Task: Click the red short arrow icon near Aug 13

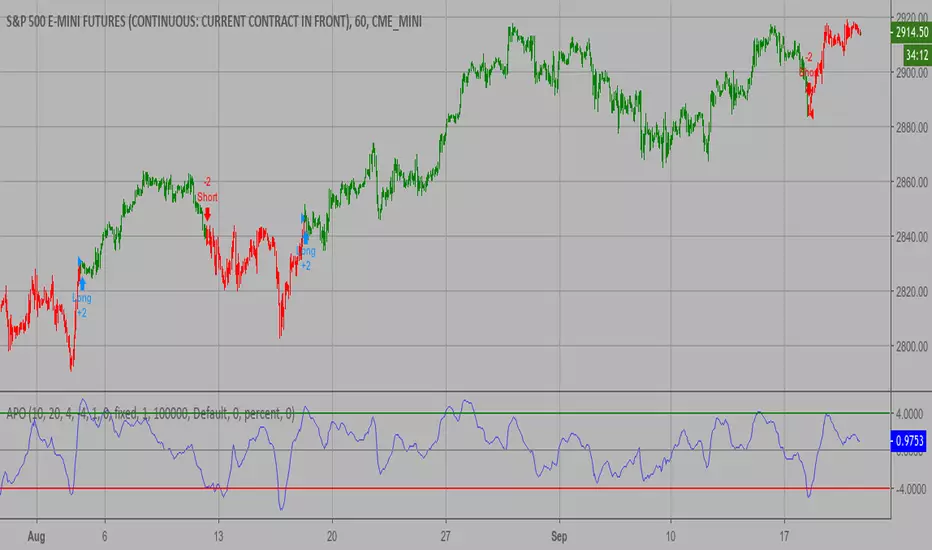Action: 207,214
